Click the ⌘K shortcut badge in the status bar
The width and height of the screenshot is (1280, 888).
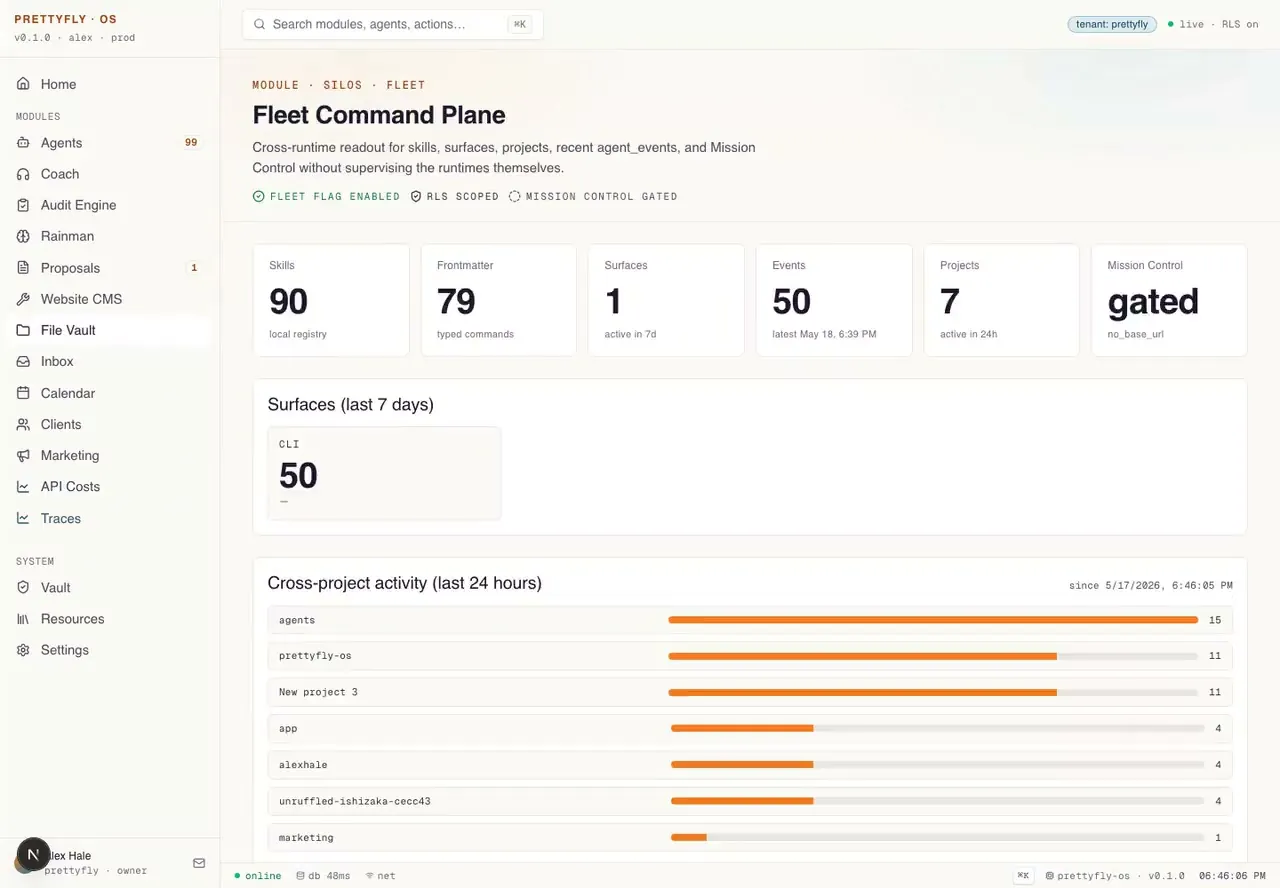click(x=1023, y=876)
